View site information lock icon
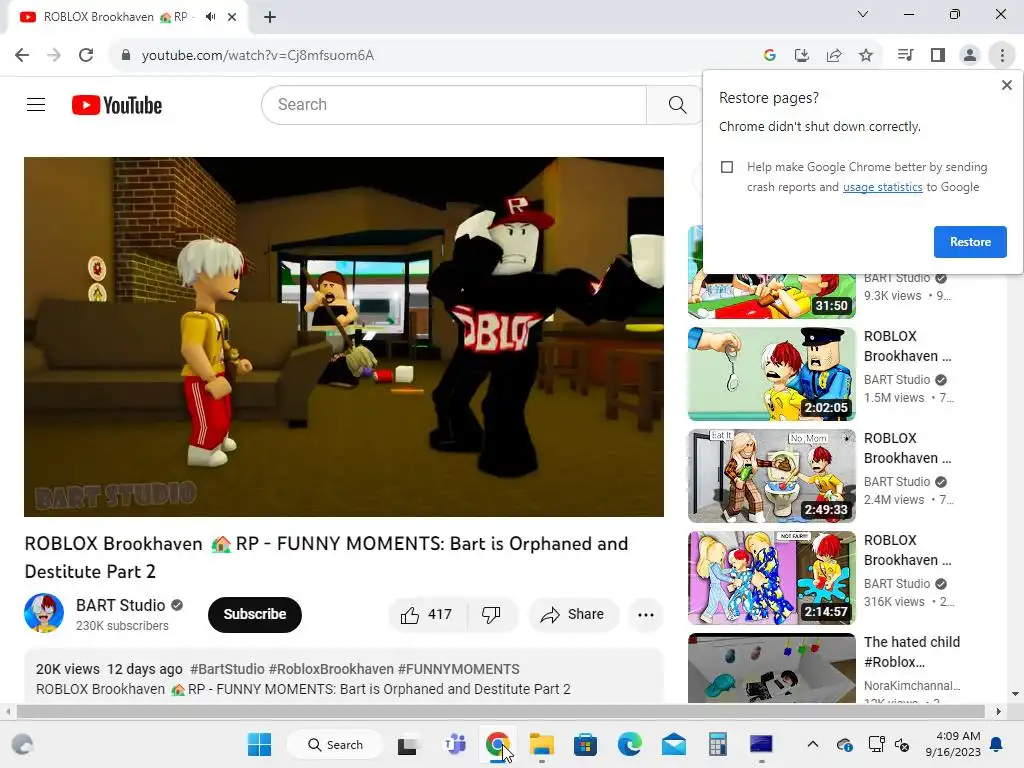This screenshot has height=768, width=1024. [126, 55]
